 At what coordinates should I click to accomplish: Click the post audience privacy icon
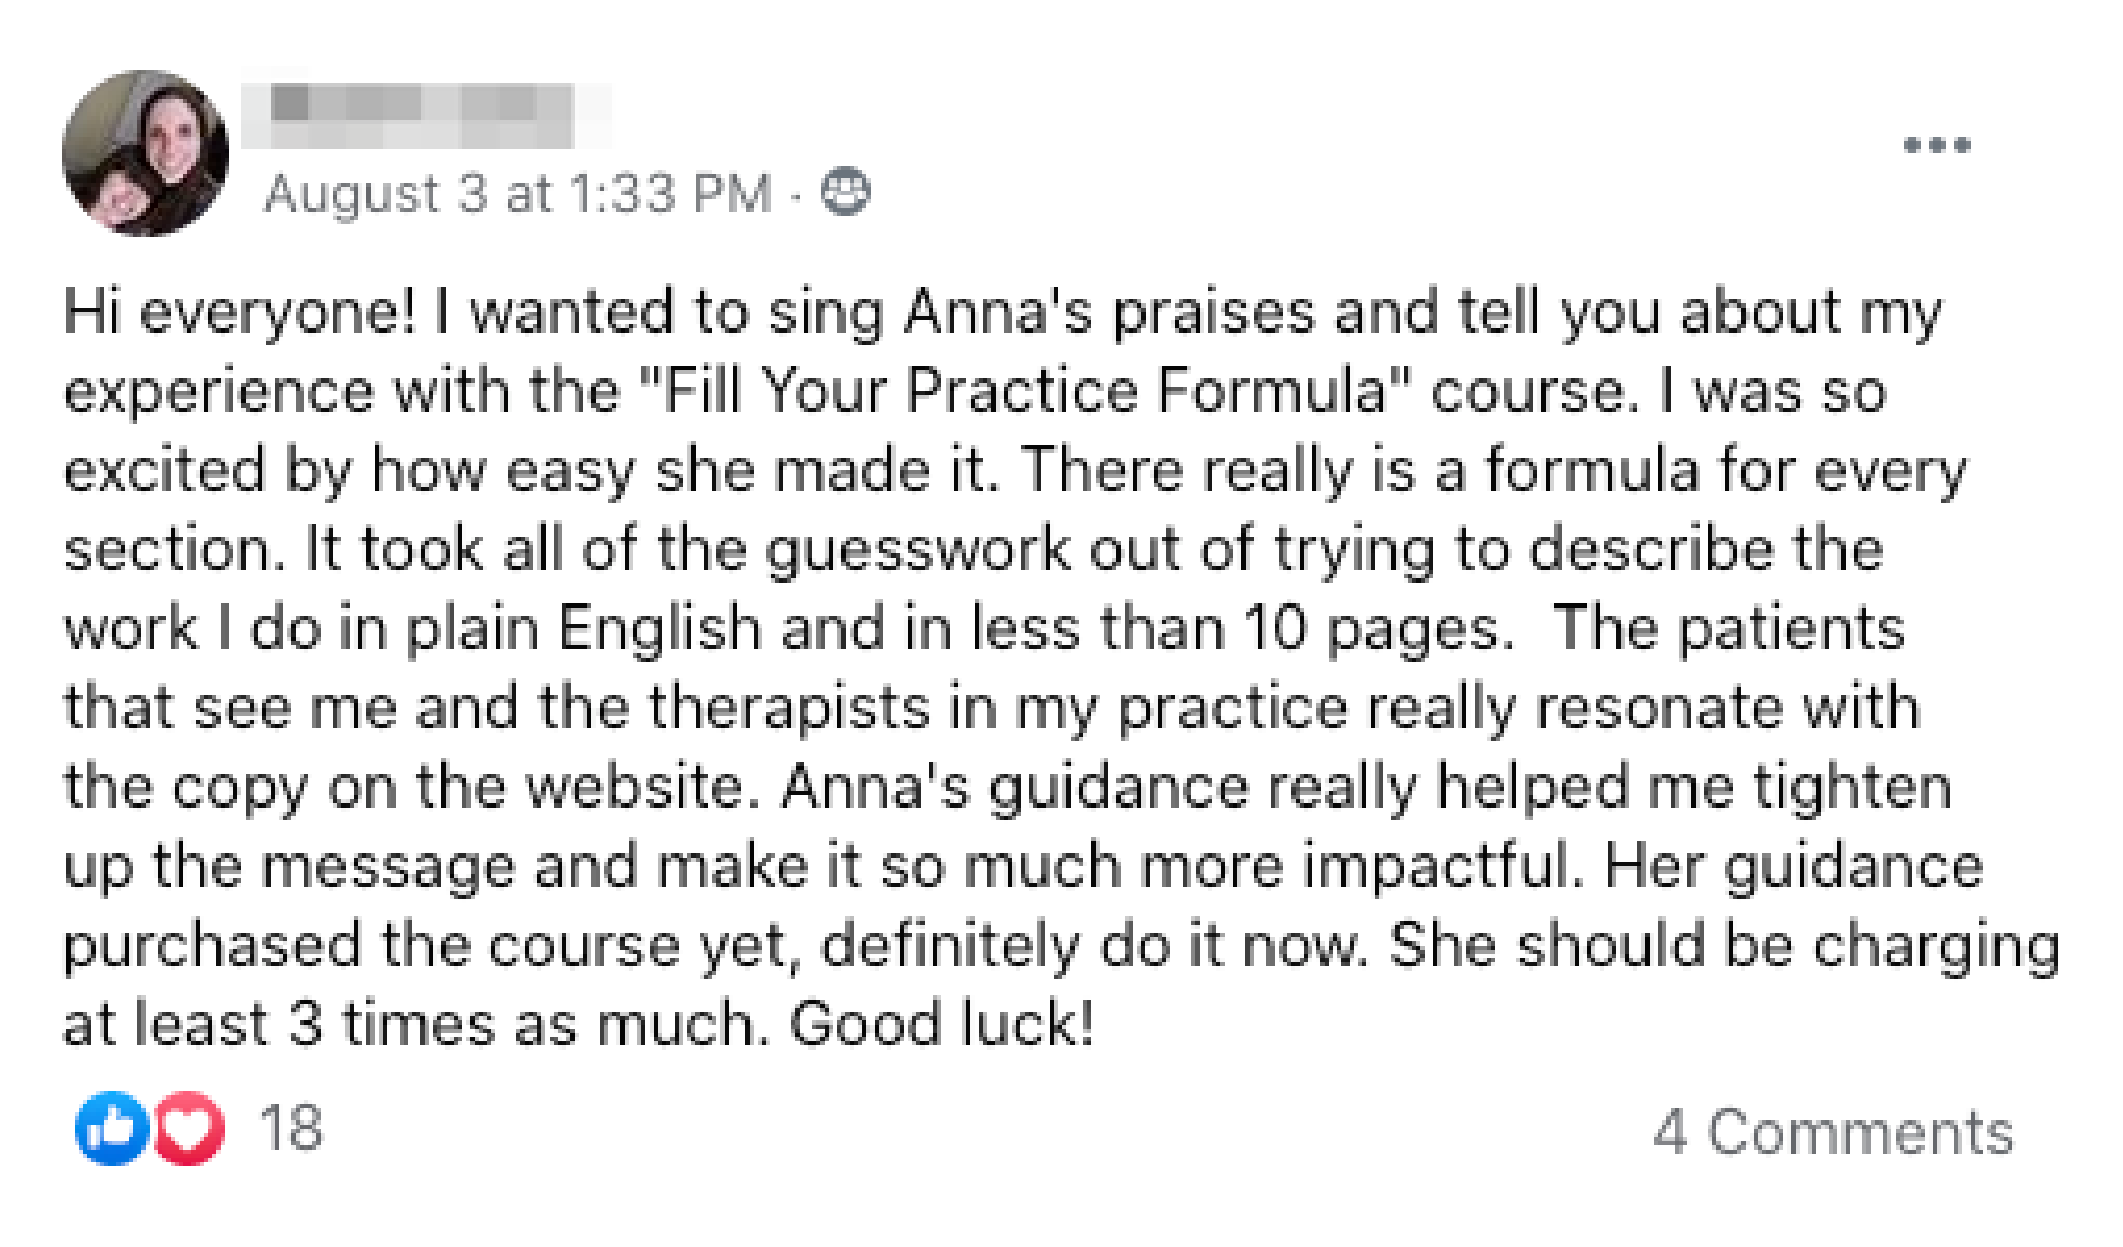[845, 192]
